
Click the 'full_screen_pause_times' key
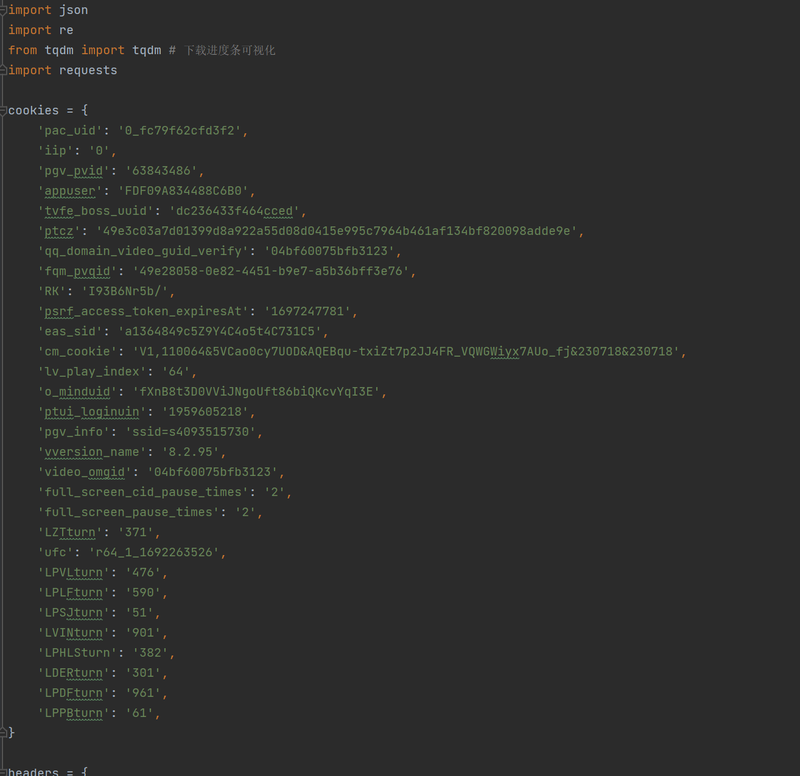click(129, 512)
